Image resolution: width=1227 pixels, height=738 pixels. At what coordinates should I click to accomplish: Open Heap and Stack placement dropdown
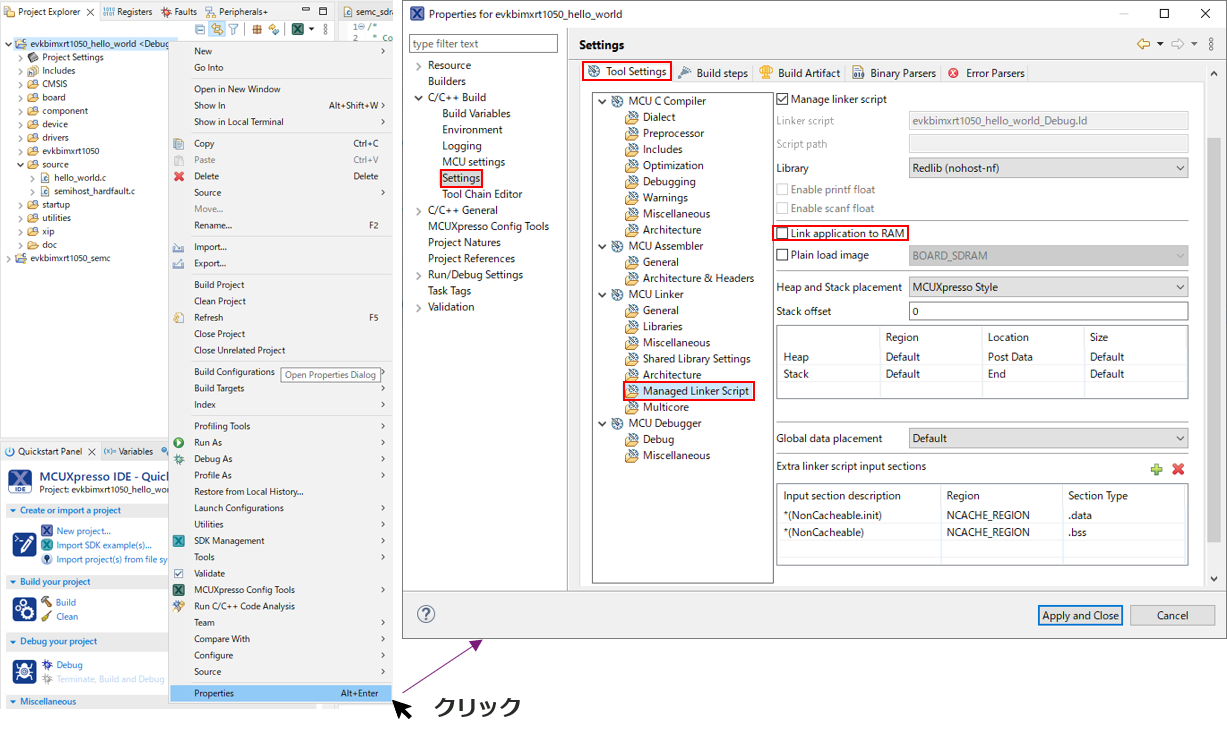click(x=1048, y=287)
